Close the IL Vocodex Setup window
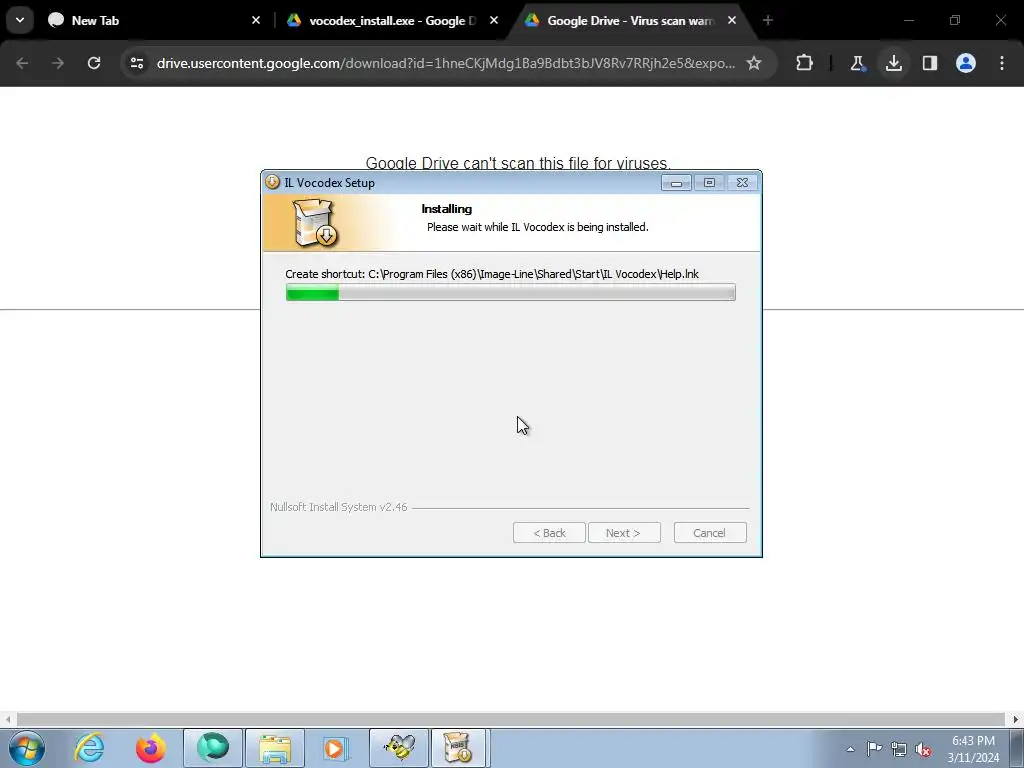 pos(743,183)
